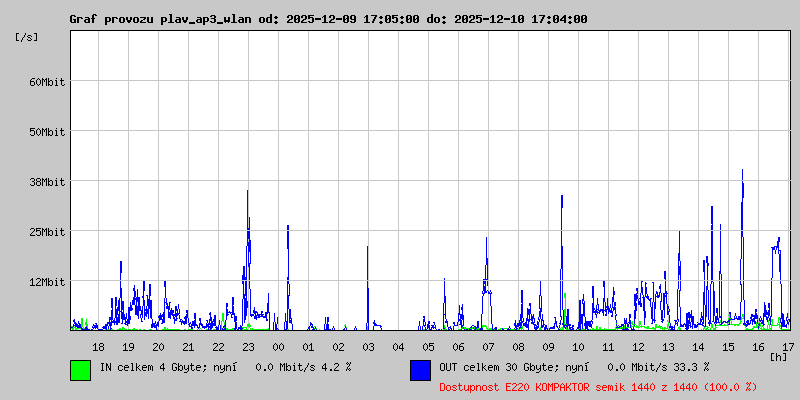The height and width of the screenshot is (400, 800).
Task: Click hour label 19 on the time axis
Action: pyautogui.click(x=129, y=347)
